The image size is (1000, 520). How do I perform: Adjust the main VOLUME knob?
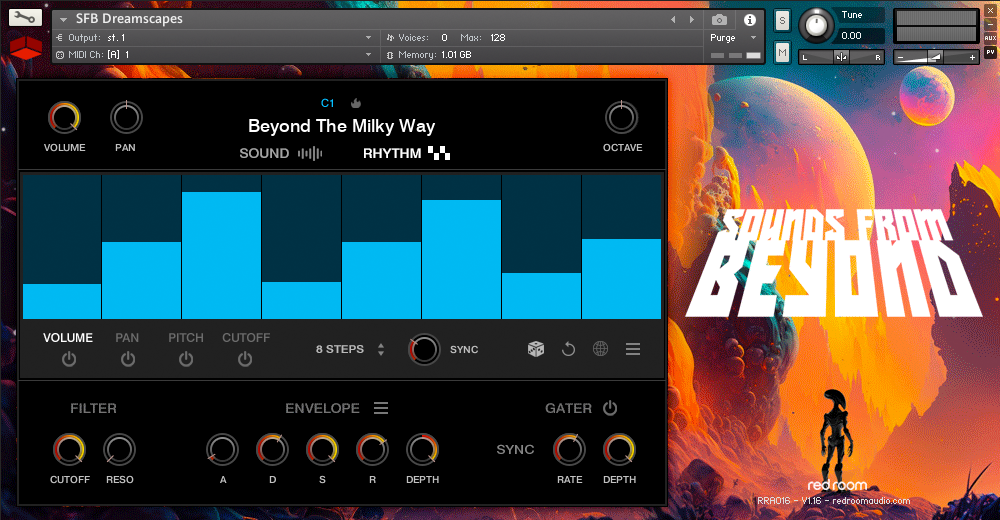pos(64,117)
